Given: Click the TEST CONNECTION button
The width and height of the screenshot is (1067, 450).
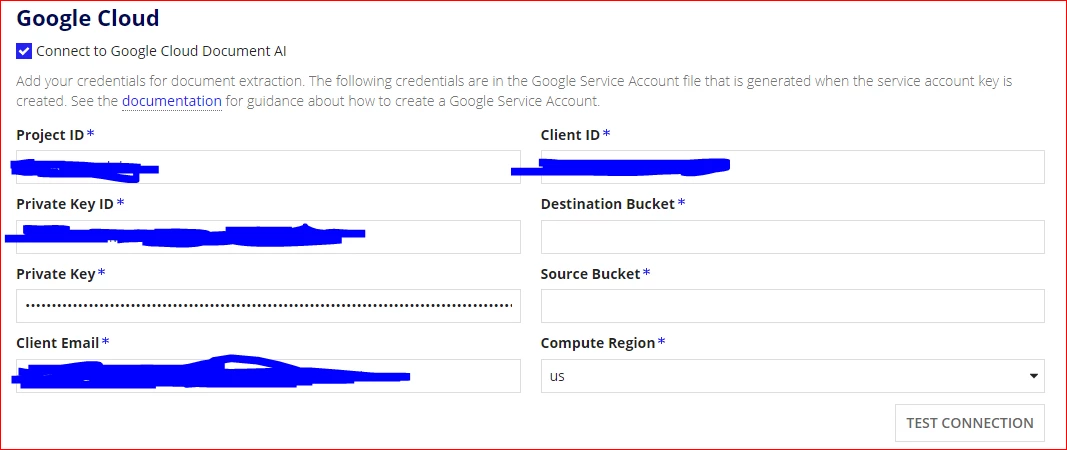Looking at the screenshot, I should tap(970, 423).
